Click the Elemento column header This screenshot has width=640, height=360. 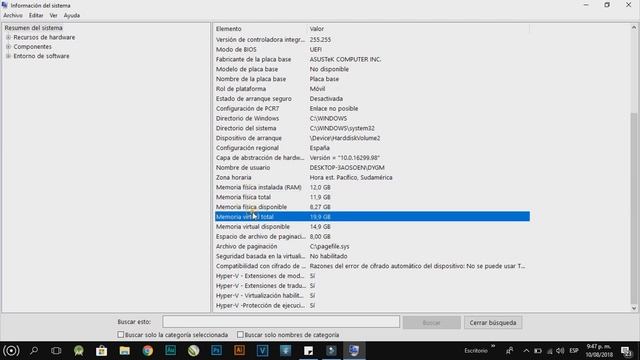click(261, 29)
